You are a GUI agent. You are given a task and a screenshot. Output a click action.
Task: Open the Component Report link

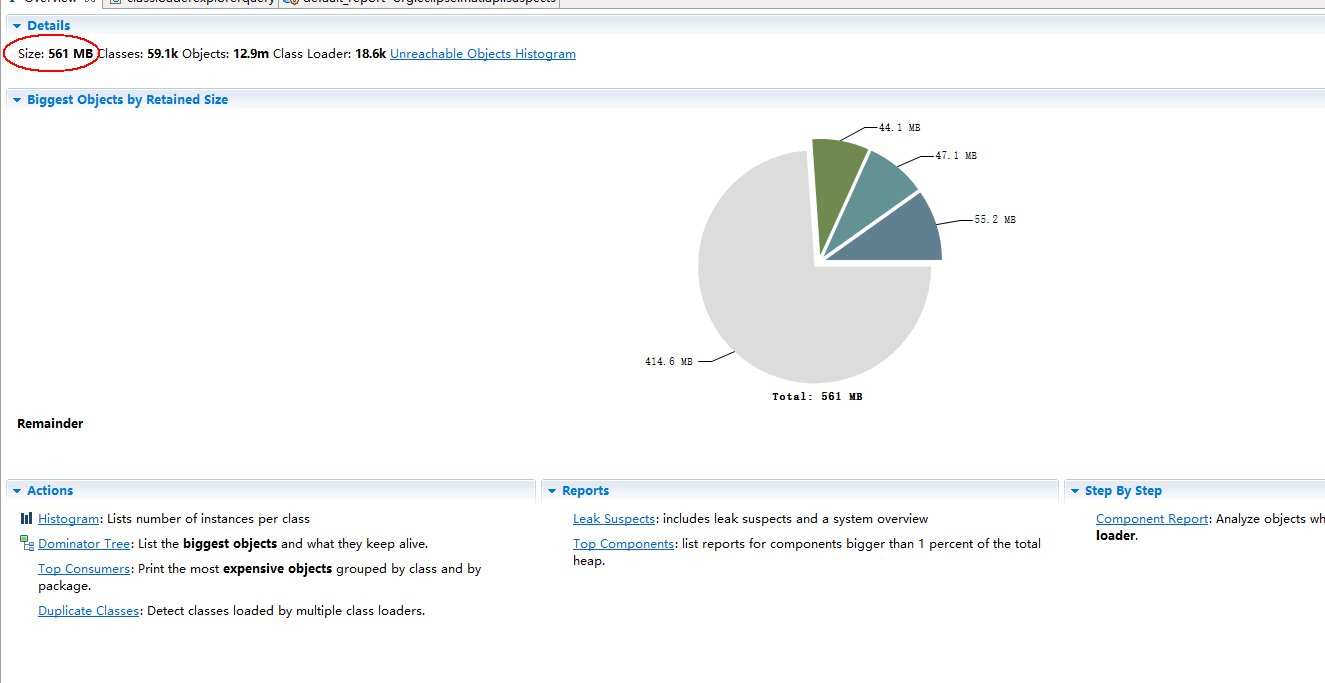pyautogui.click(x=1152, y=519)
